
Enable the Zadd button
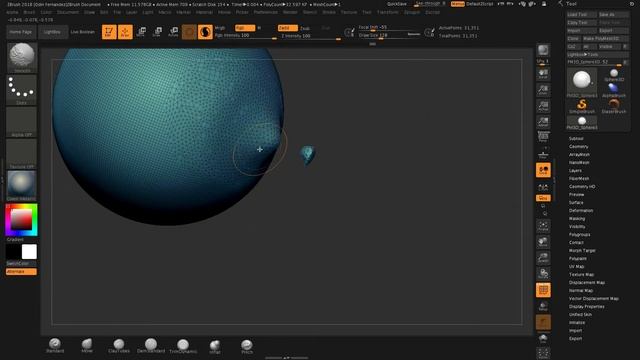pyautogui.click(x=287, y=28)
